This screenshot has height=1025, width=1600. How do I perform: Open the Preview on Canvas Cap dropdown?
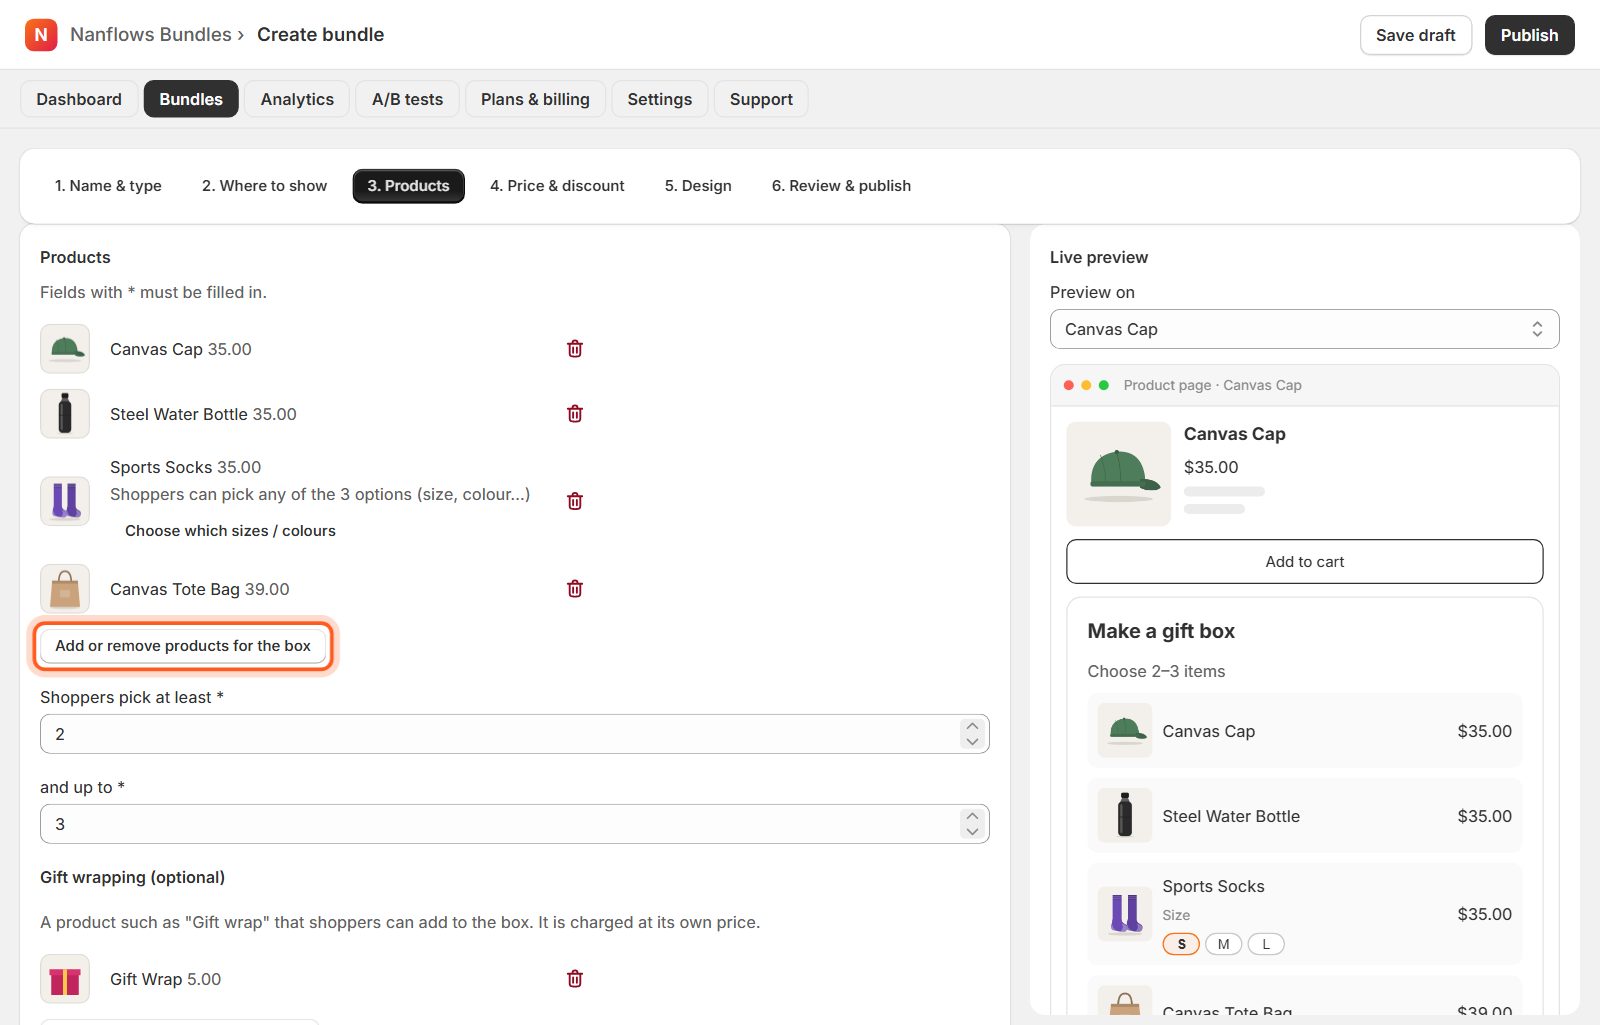(x=1304, y=329)
